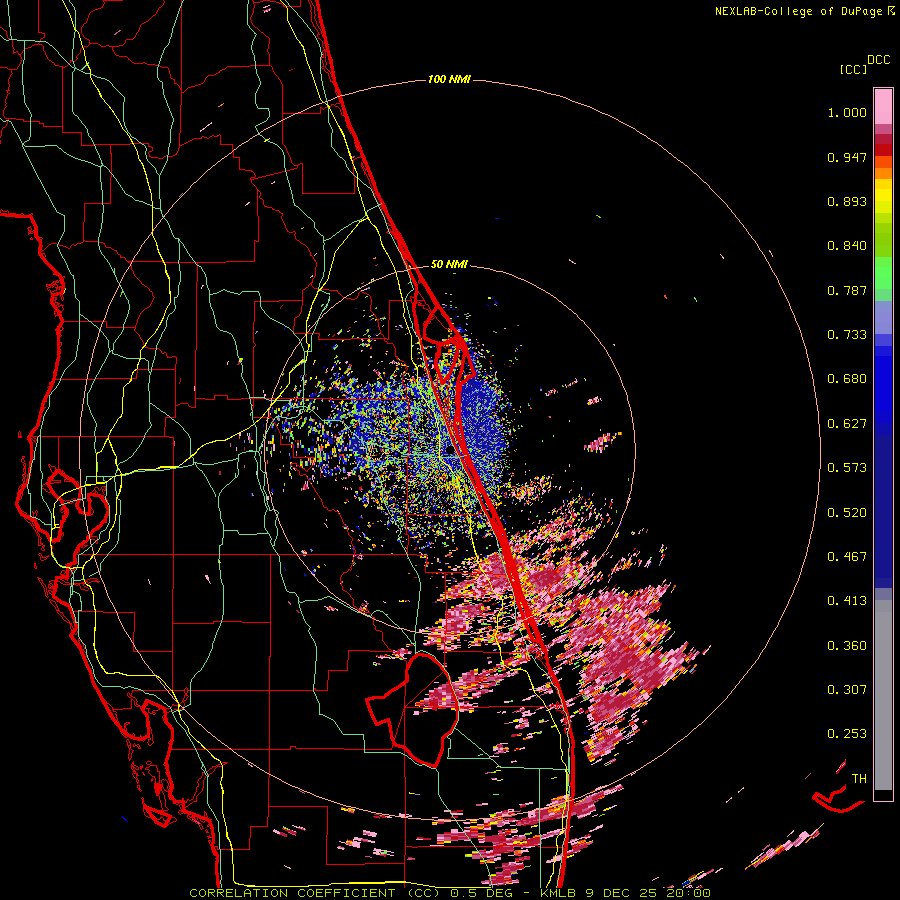Select the 0.307 scale value
Viewport: 900px width, 900px height.
click(x=847, y=690)
